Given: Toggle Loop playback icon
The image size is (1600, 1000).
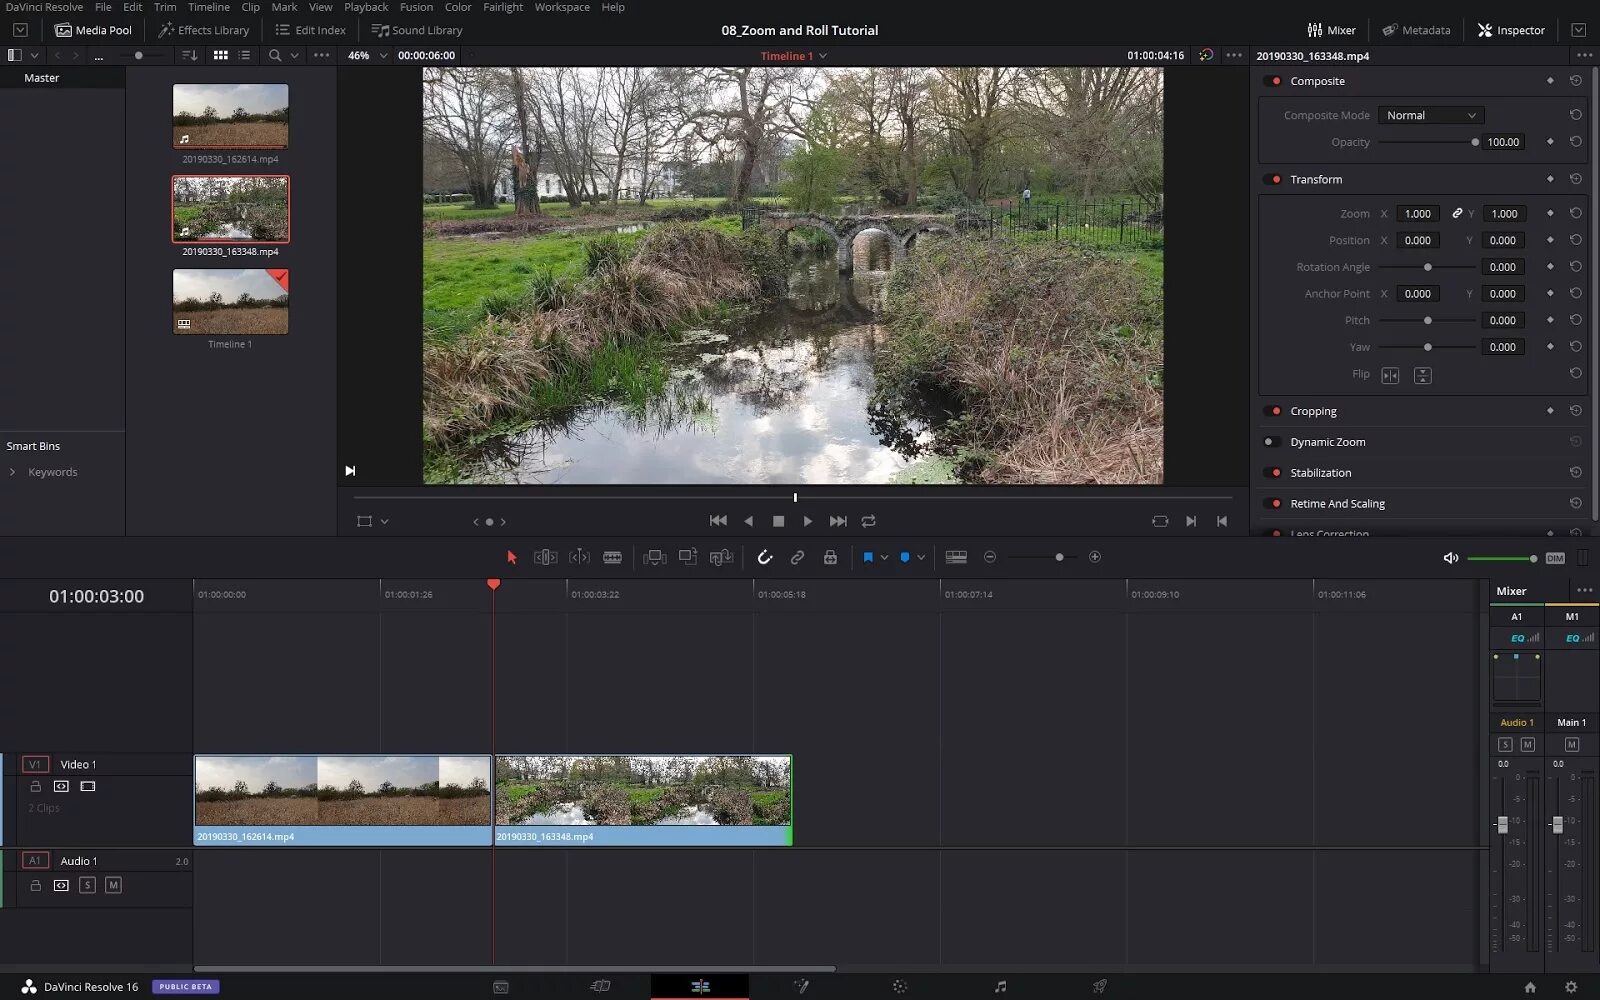Looking at the screenshot, I should [868, 521].
